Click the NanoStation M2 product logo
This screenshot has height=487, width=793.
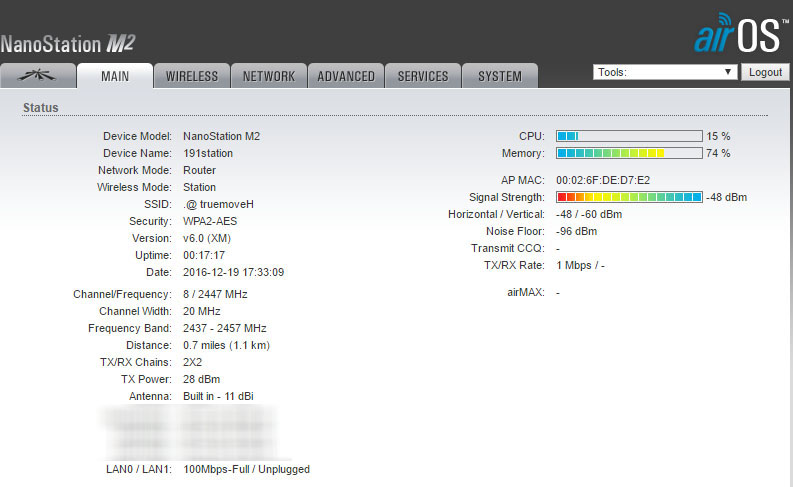pos(68,44)
